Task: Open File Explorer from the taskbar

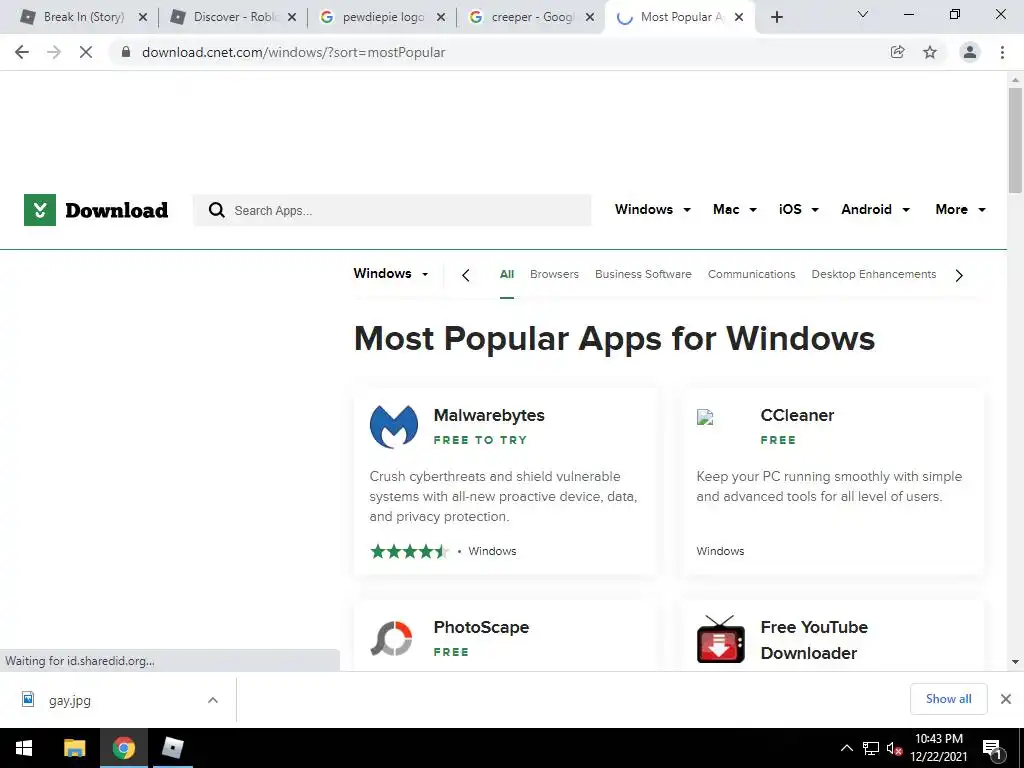Action: [74, 748]
